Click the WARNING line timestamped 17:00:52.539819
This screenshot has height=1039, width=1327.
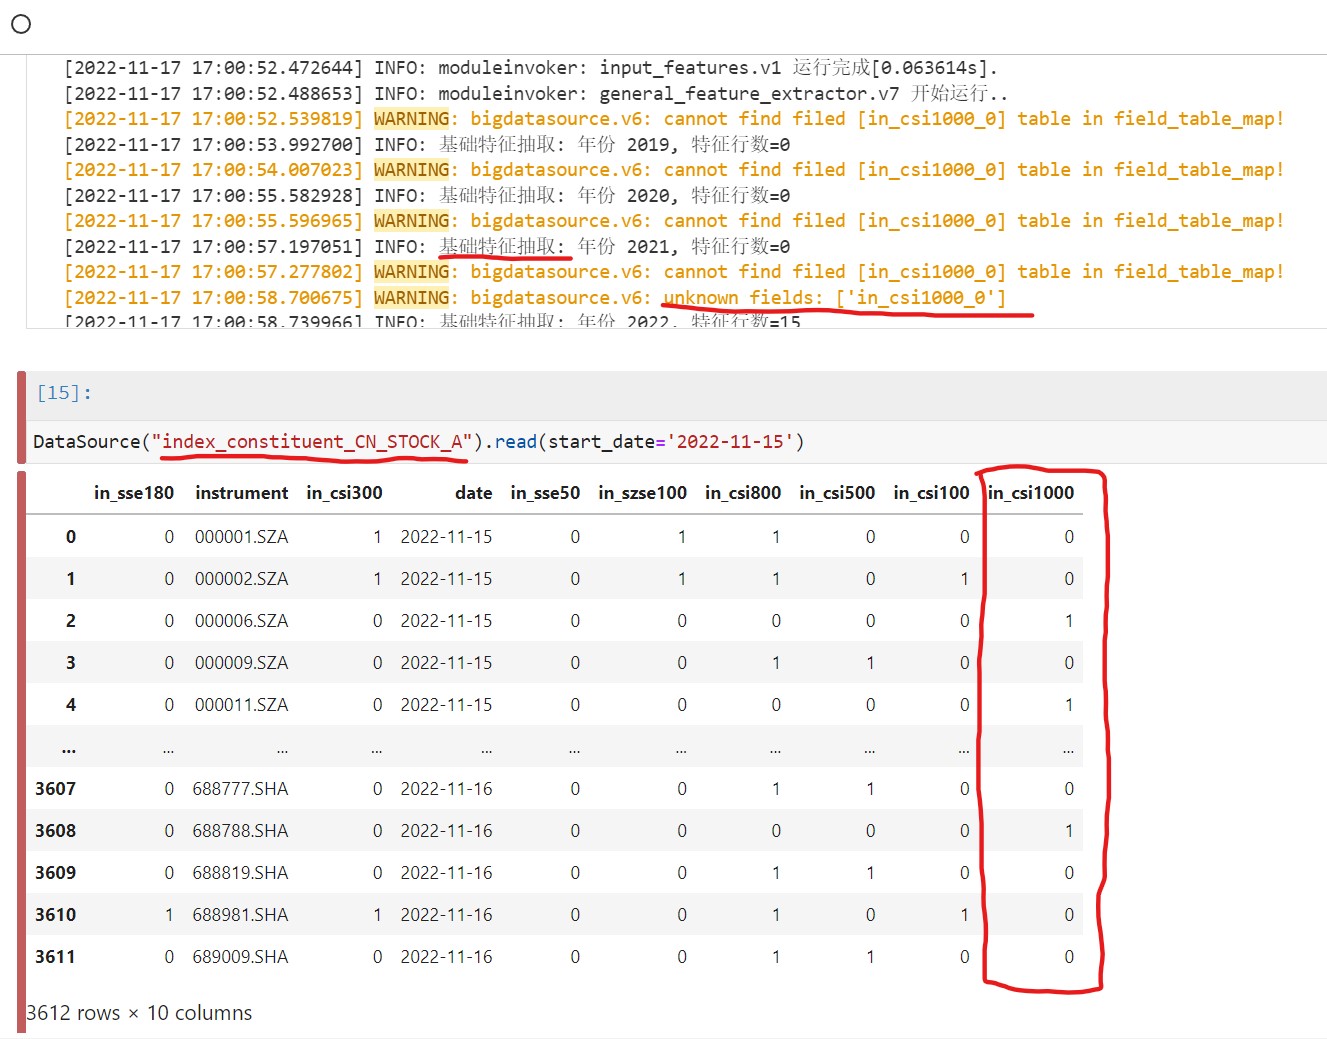point(674,119)
